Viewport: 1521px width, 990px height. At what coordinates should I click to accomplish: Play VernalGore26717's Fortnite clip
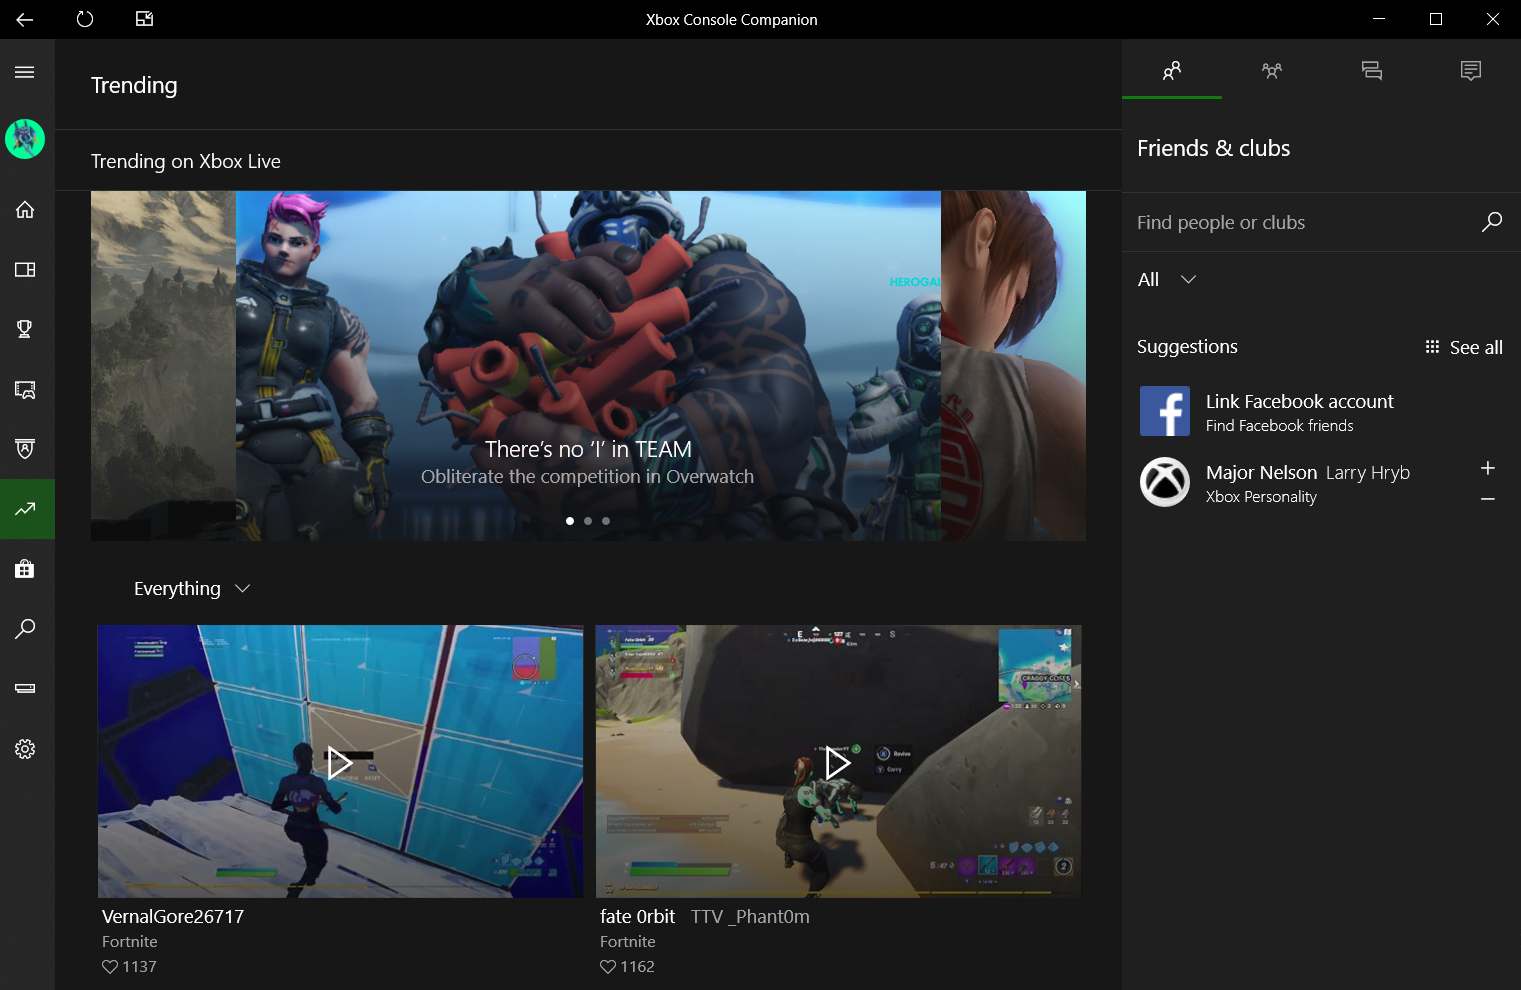coord(340,763)
